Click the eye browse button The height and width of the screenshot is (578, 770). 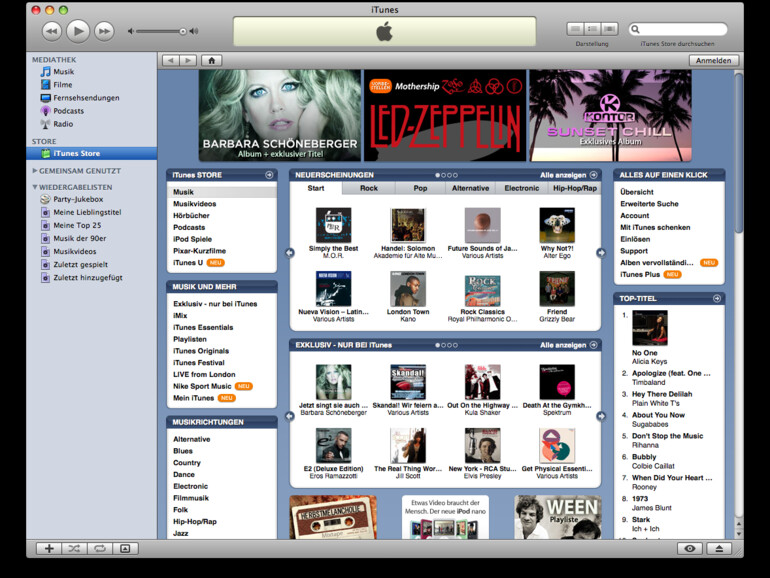[x=689, y=549]
